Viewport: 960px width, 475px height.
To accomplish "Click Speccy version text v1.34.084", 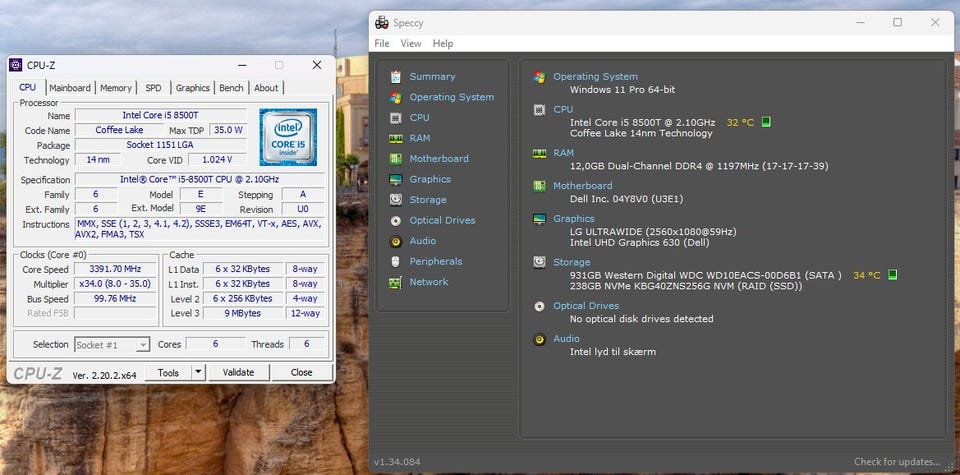I will (x=397, y=462).
